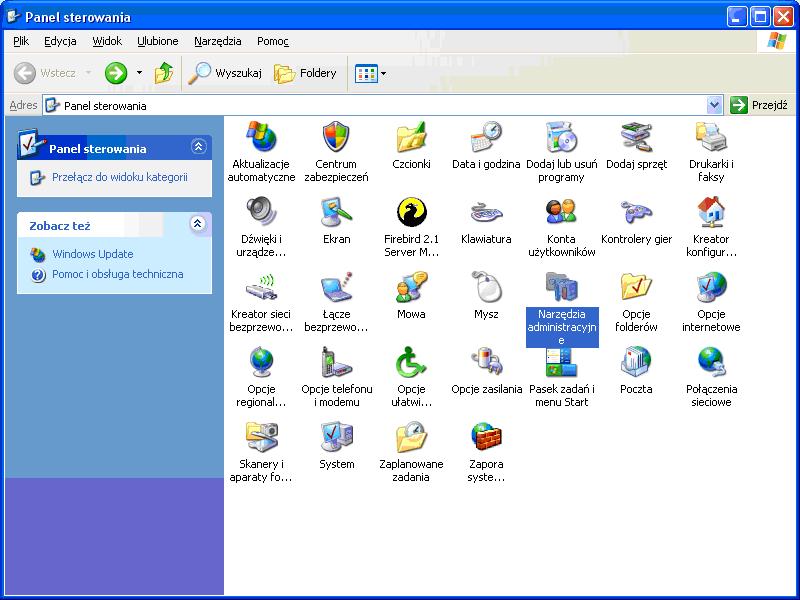Collapse the Zobacz też section
The width and height of the screenshot is (800, 600).
tap(198, 224)
